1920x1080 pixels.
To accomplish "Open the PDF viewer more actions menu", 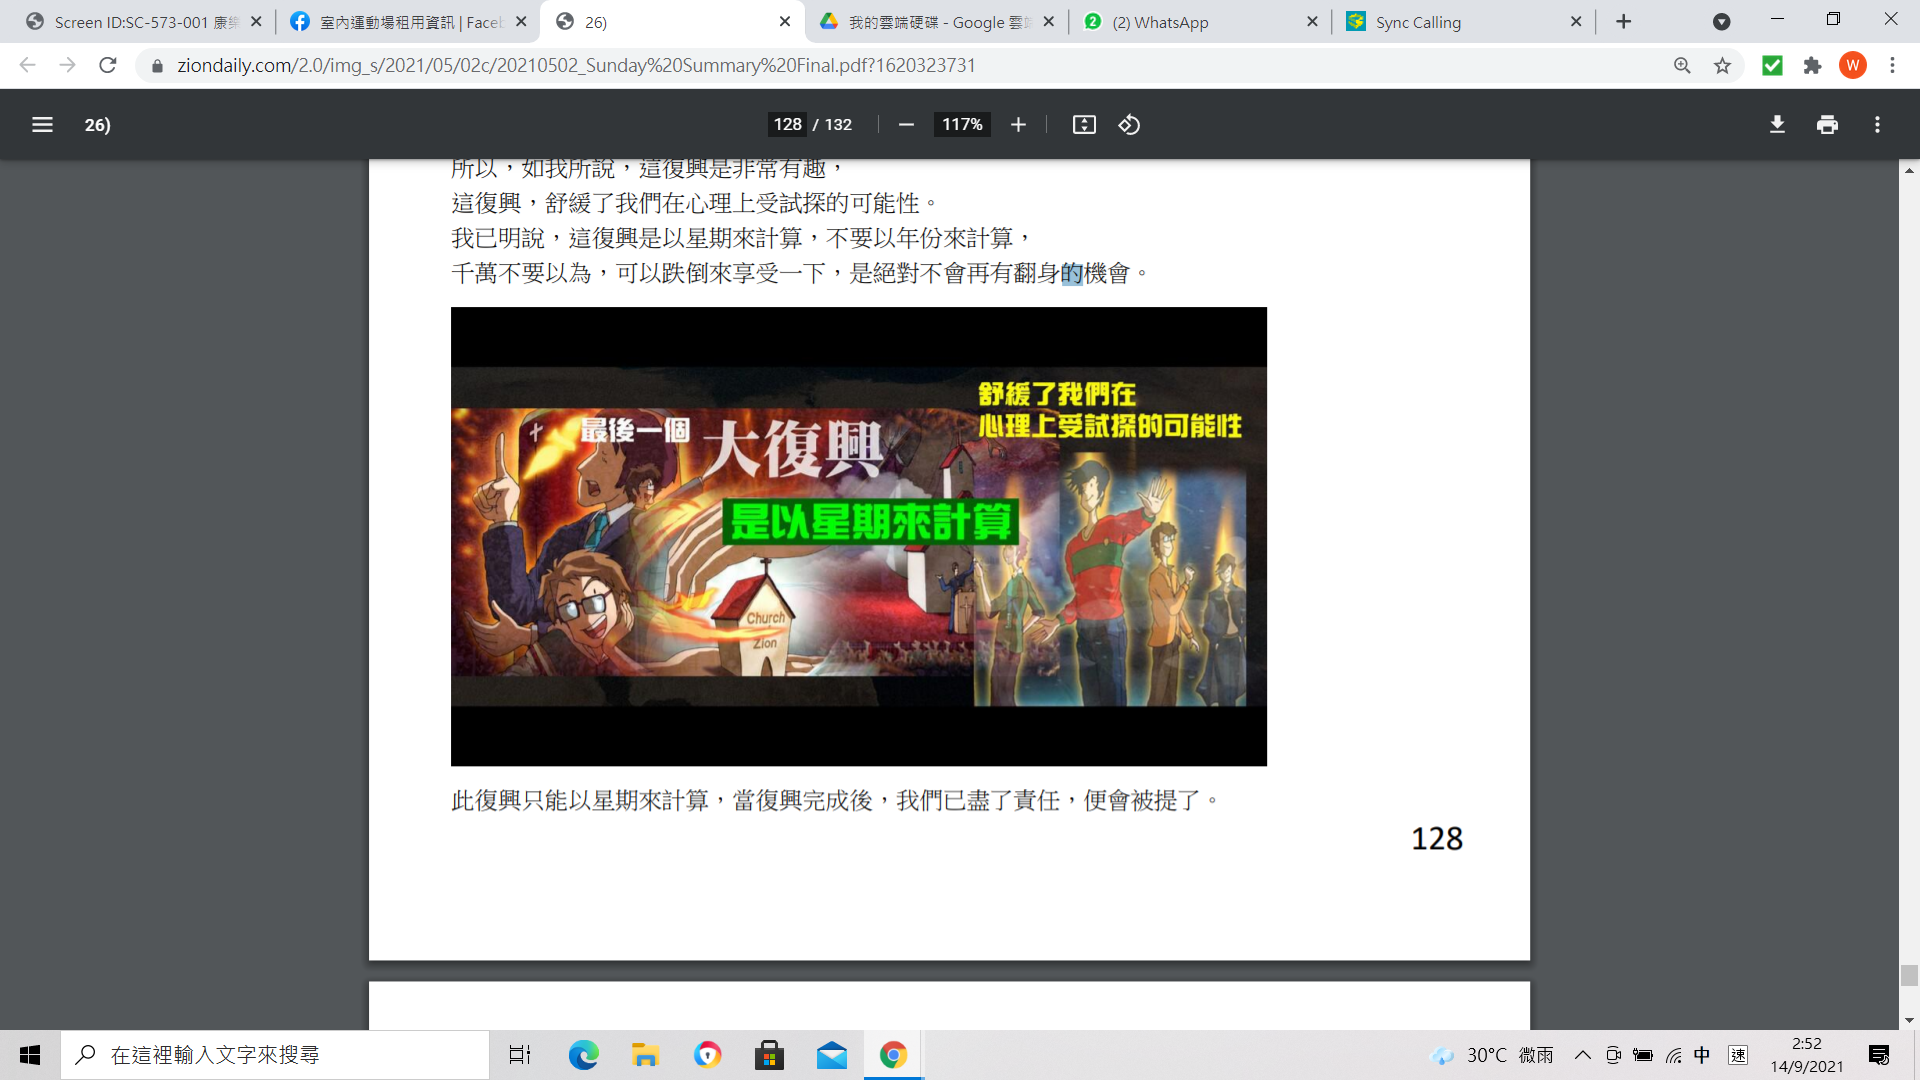I will click(1877, 125).
